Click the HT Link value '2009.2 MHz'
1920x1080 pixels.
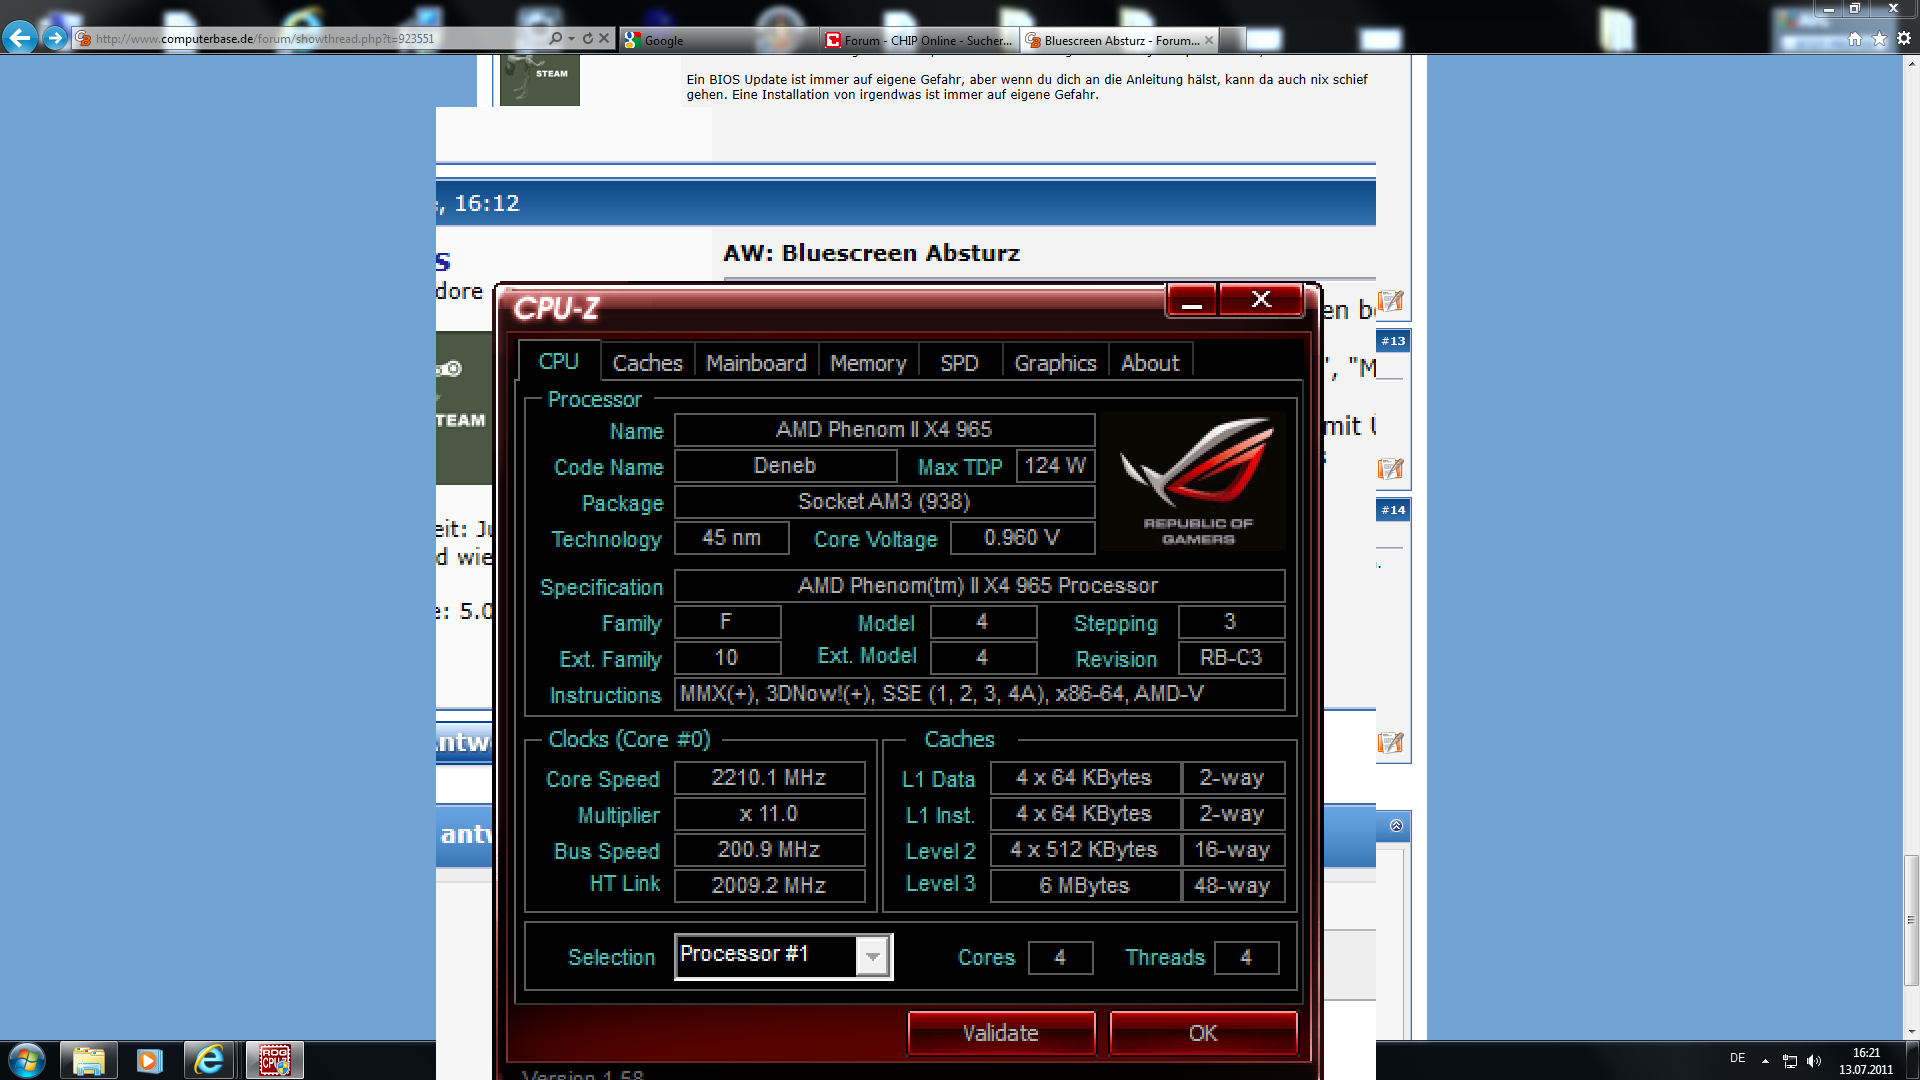point(769,886)
